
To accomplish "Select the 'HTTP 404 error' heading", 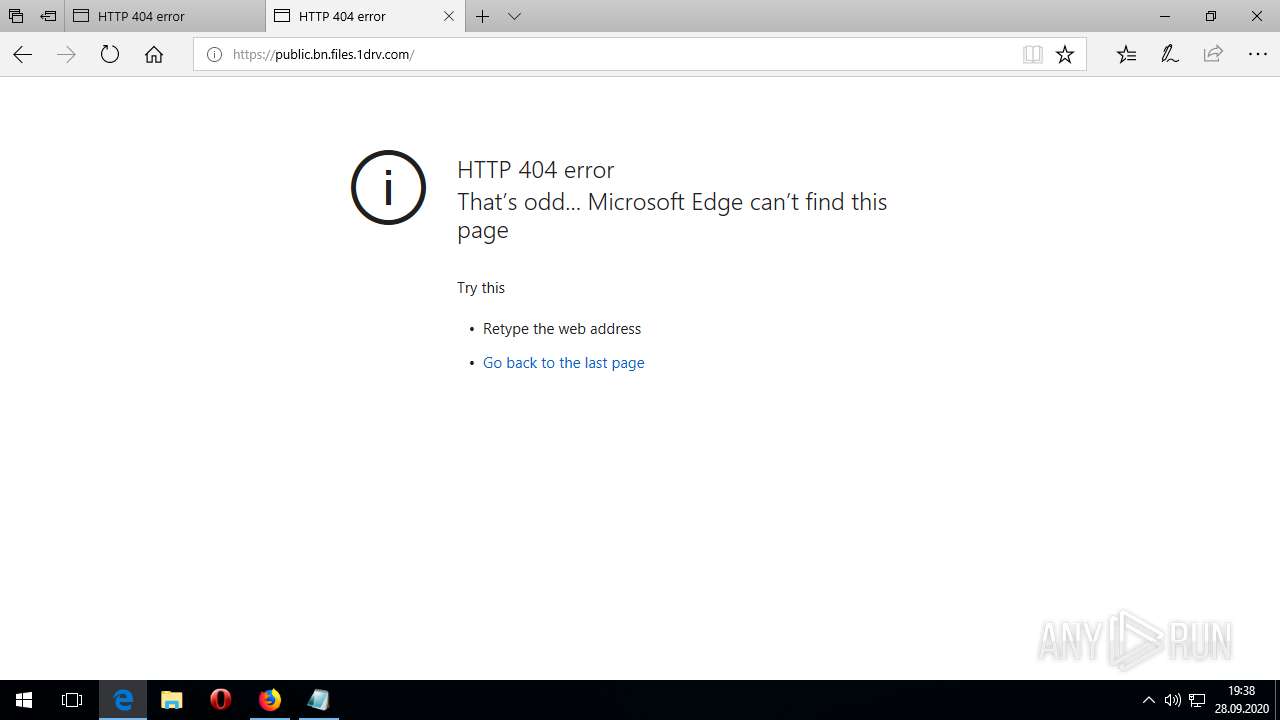I will (x=536, y=170).
